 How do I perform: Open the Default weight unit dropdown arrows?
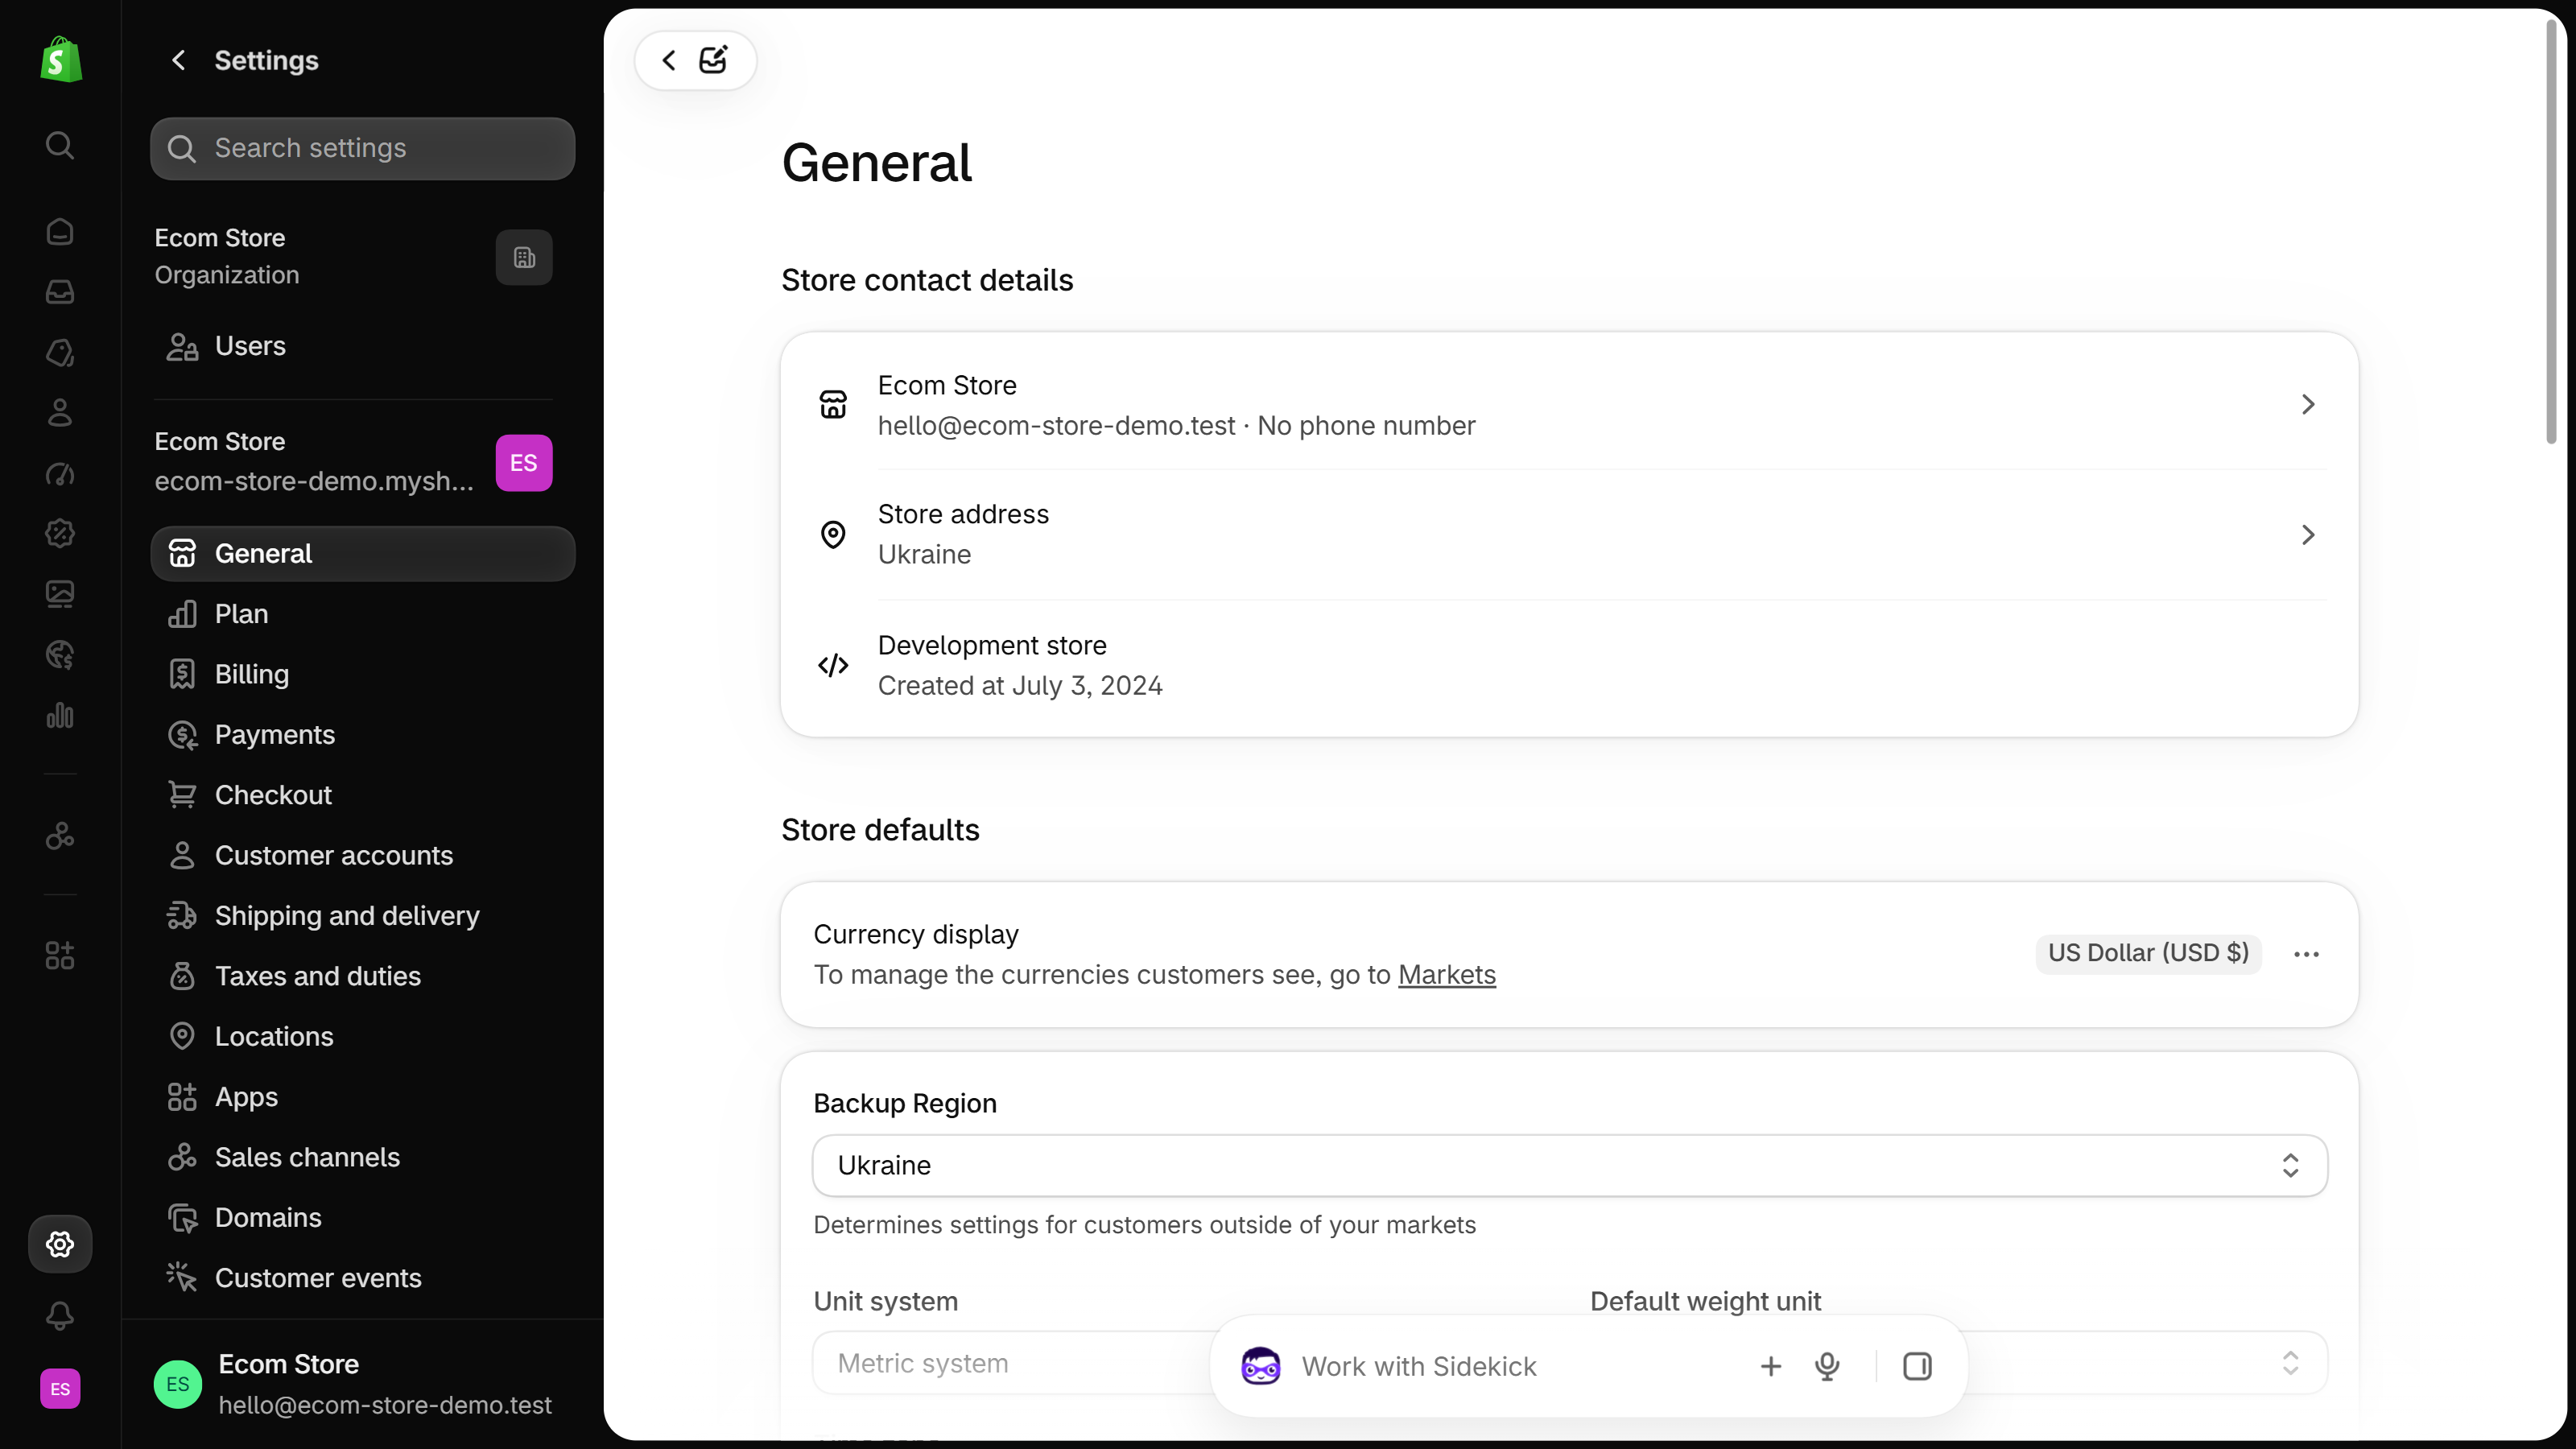pyautogui.click(x=2290, y=1363)
